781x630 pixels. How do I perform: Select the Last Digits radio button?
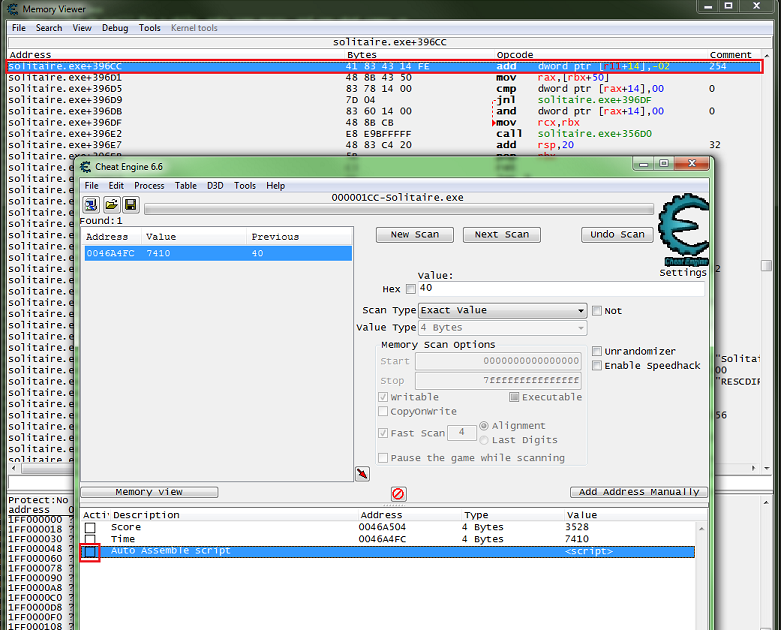(x=484, y=440)
